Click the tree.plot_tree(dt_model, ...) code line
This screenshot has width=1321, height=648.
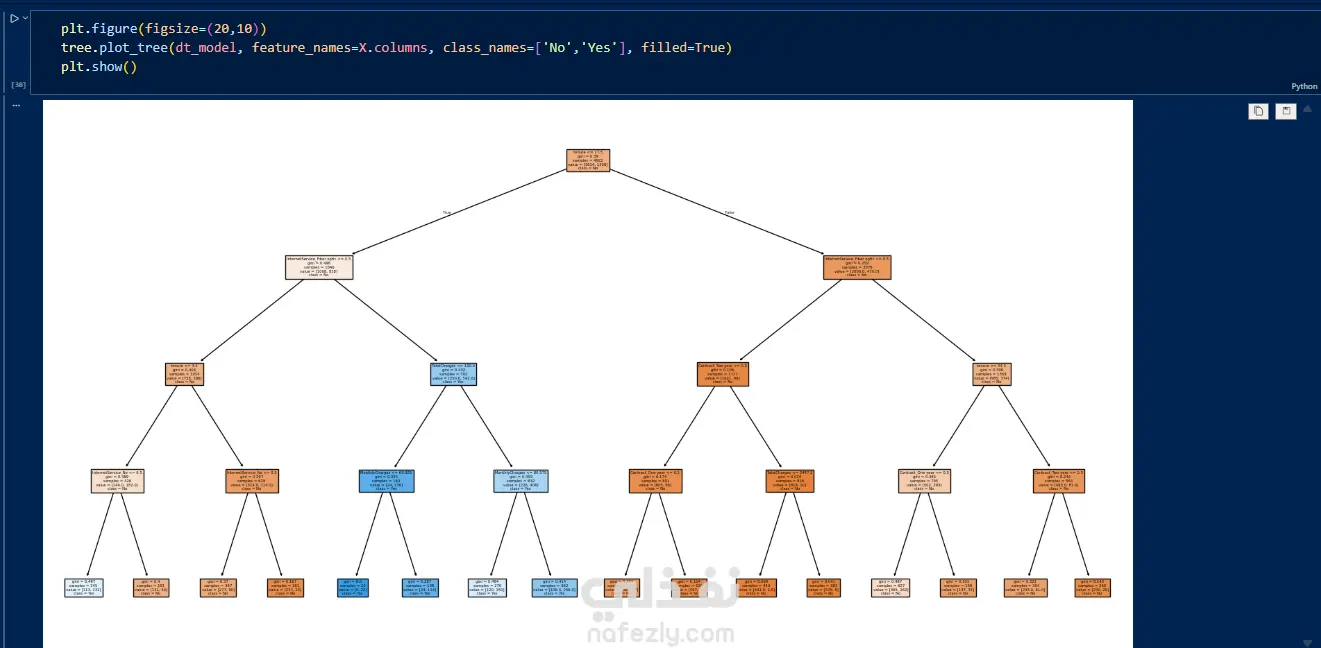click(396, 47)
